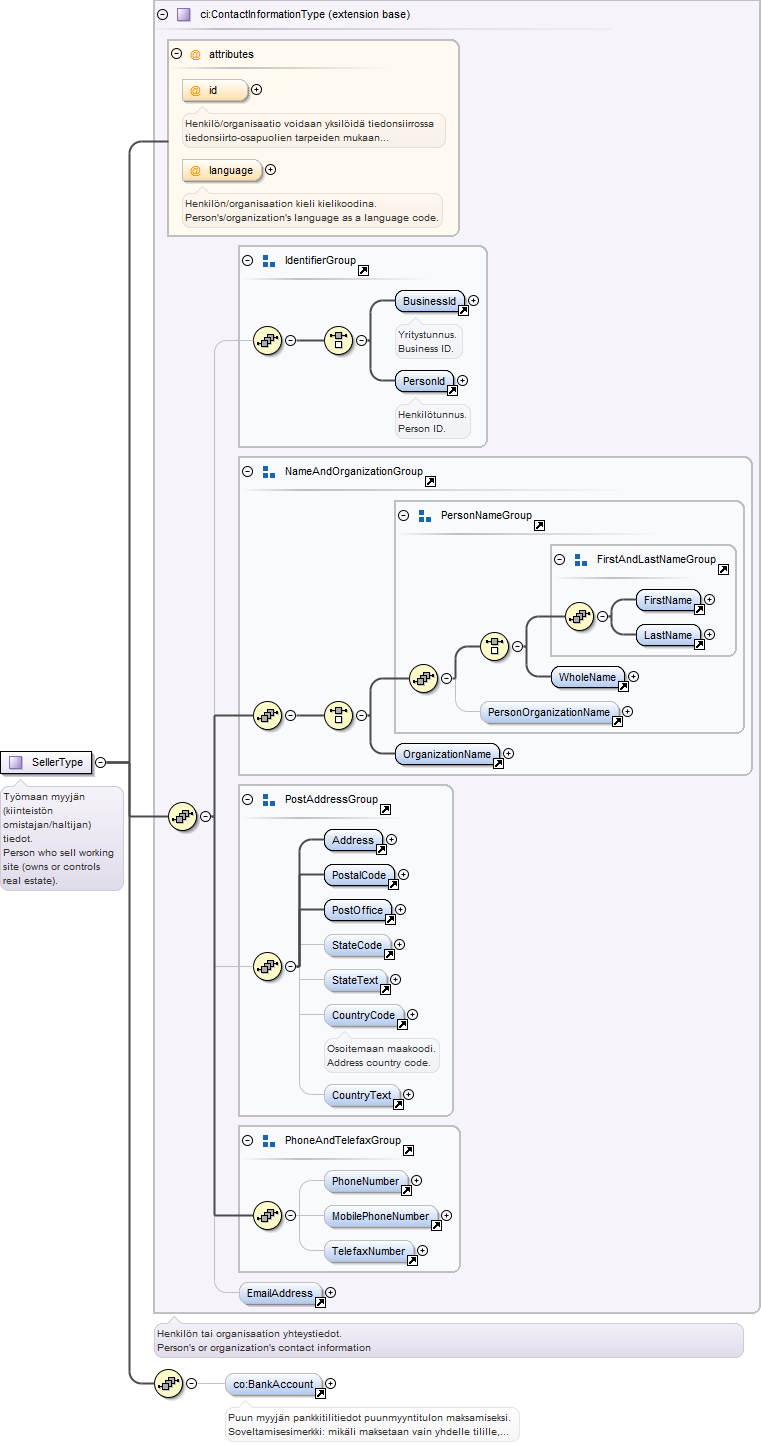Expand the OrganizationName element
Viewport: 762px width, 1445px height.
click(x=508, y=754)
